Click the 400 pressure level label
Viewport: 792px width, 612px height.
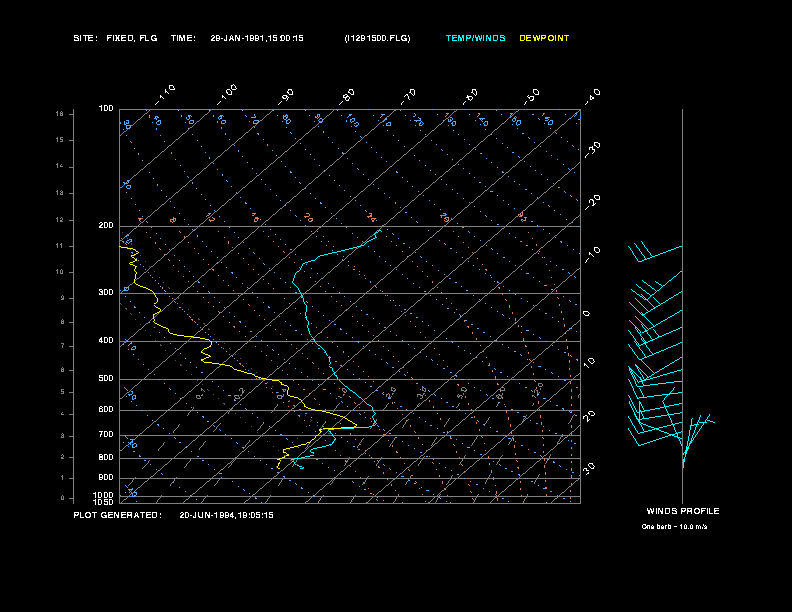click(106, 340)
